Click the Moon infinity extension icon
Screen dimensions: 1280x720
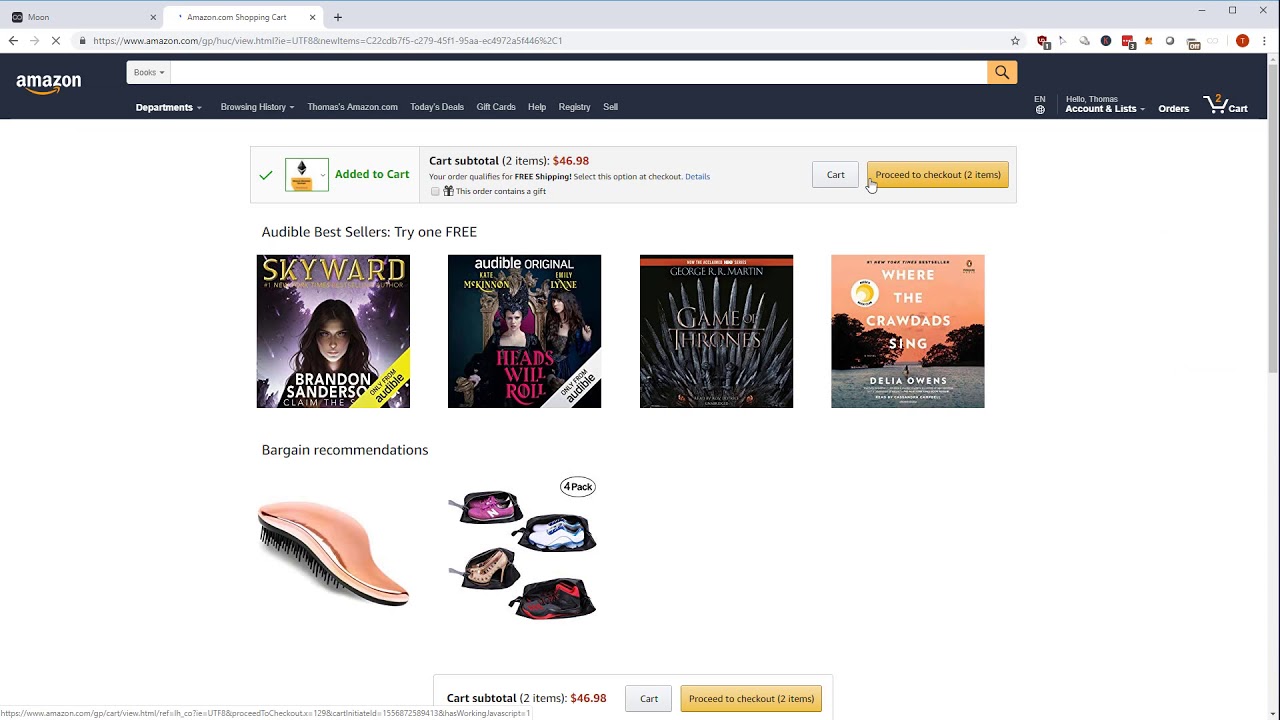pyautogui.click(x=1213, y=41)
